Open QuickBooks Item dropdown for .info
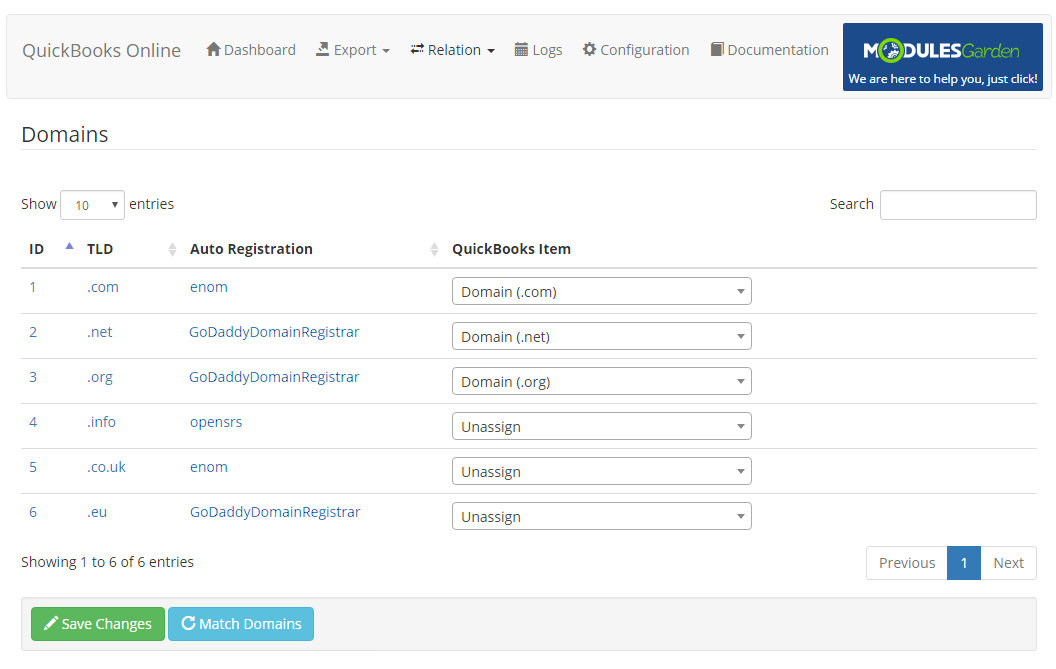This screenshot has width=1056, height=669. pos(601,426)
